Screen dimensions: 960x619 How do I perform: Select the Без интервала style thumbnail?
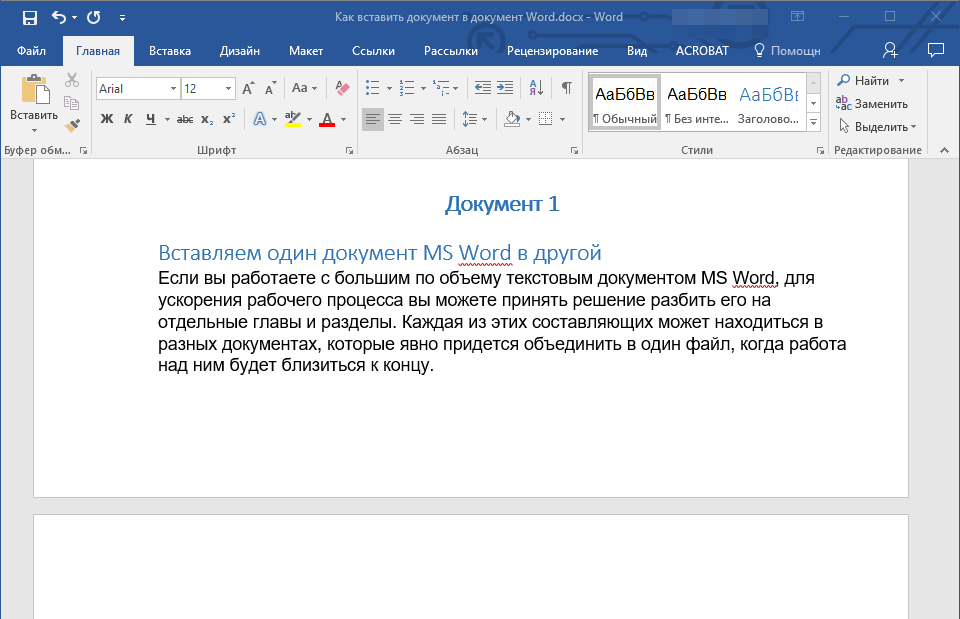(696, 103)
